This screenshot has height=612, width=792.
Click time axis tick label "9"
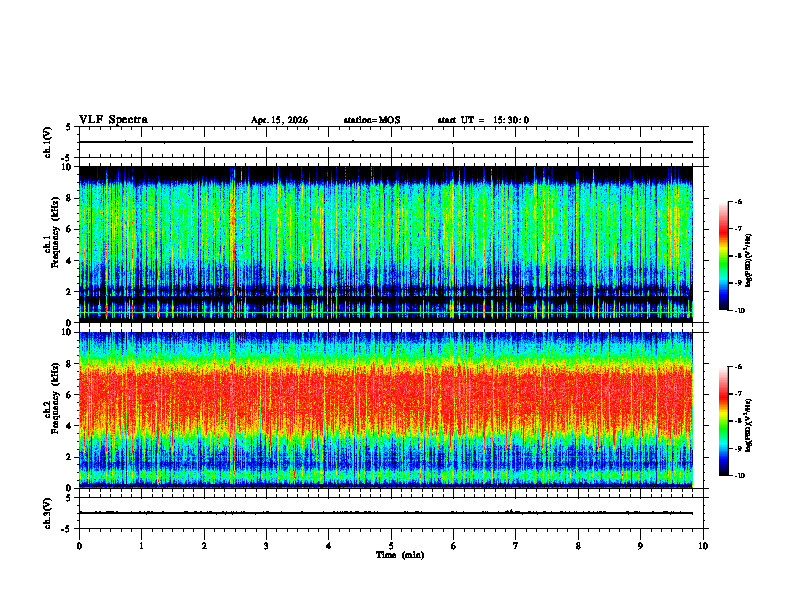640,546
